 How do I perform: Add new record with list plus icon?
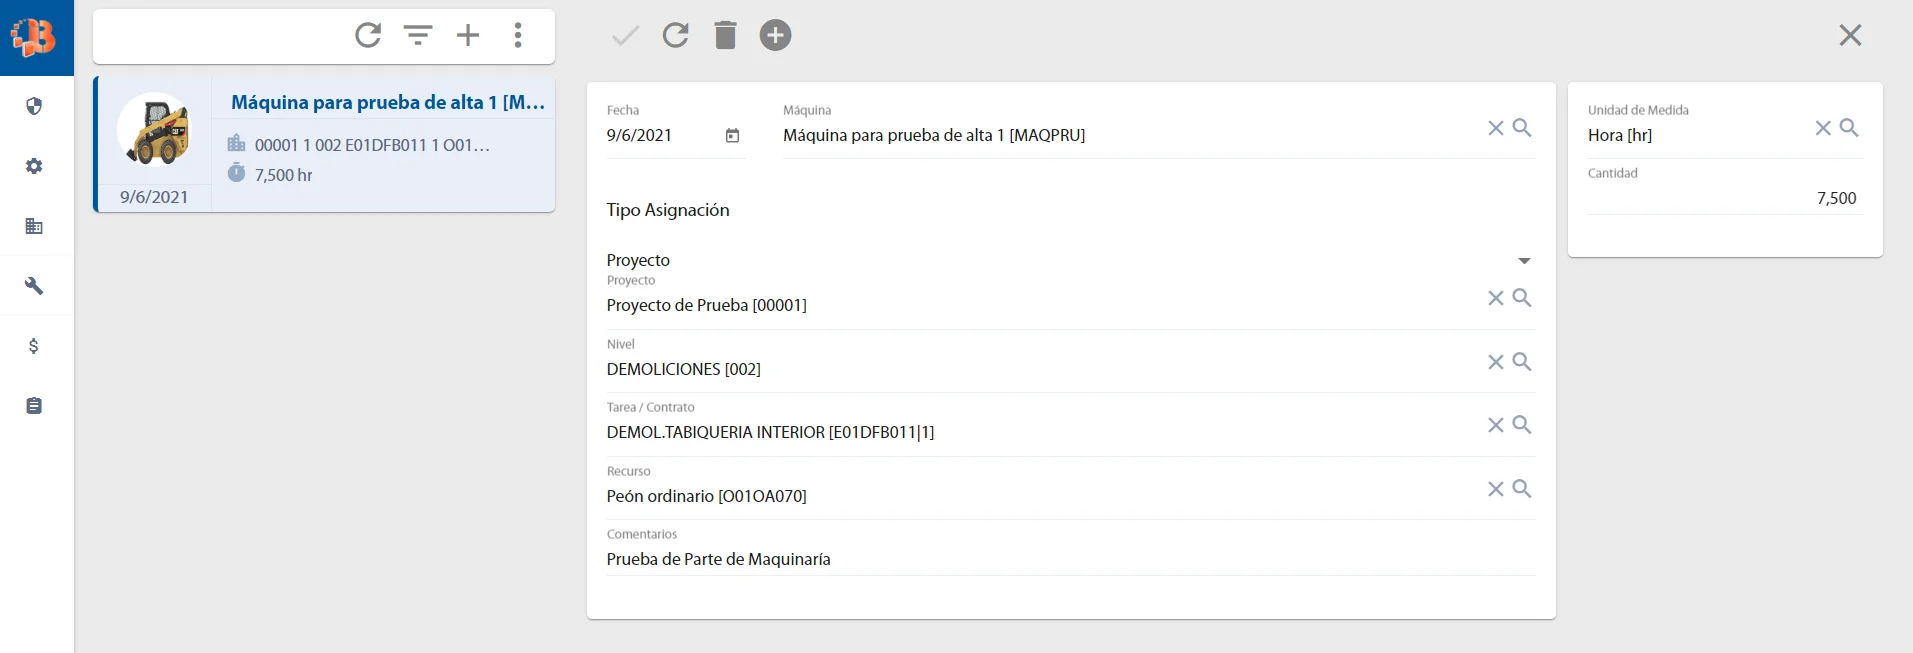tap(468, 35)
